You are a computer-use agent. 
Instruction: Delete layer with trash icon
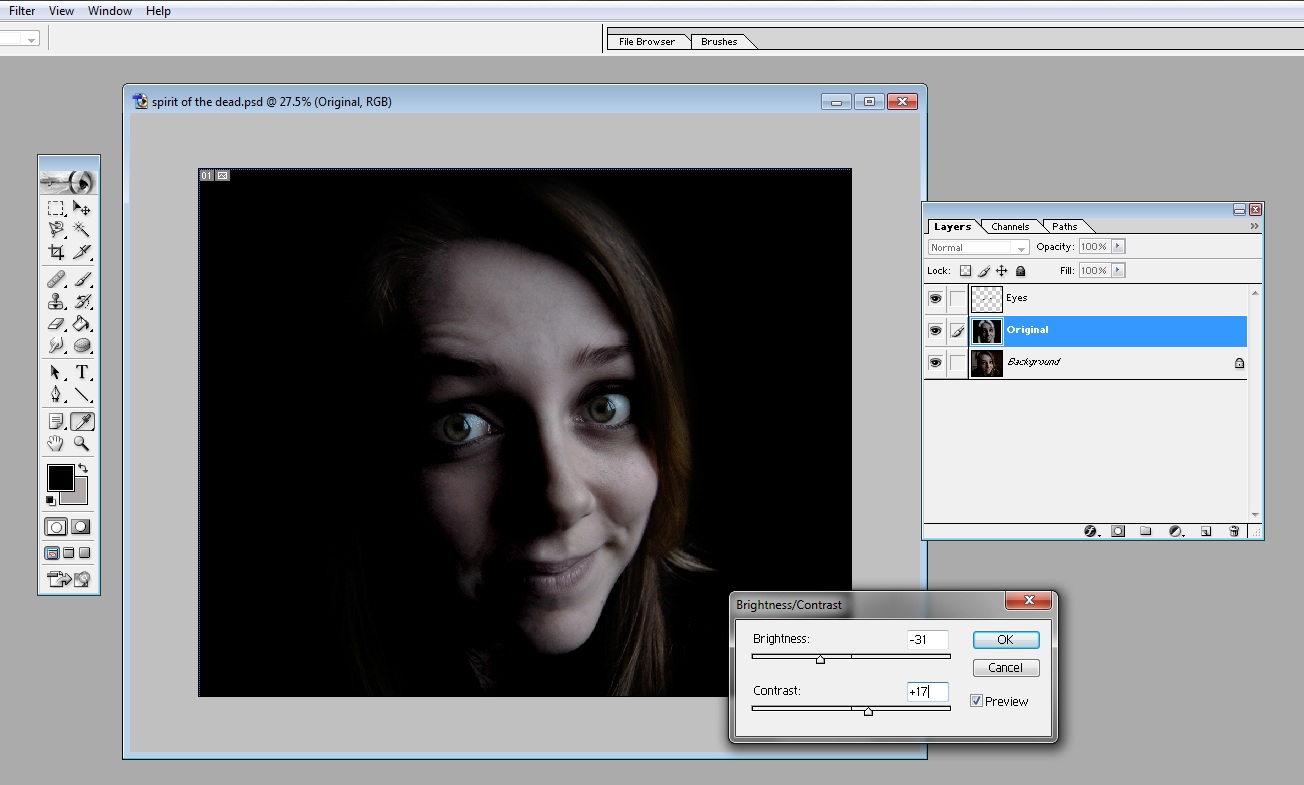click(1234, 531)
